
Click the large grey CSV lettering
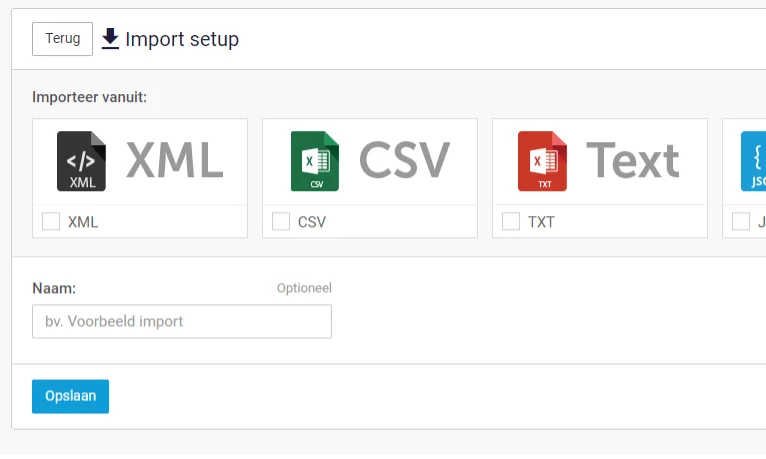(x=404, y=160)
